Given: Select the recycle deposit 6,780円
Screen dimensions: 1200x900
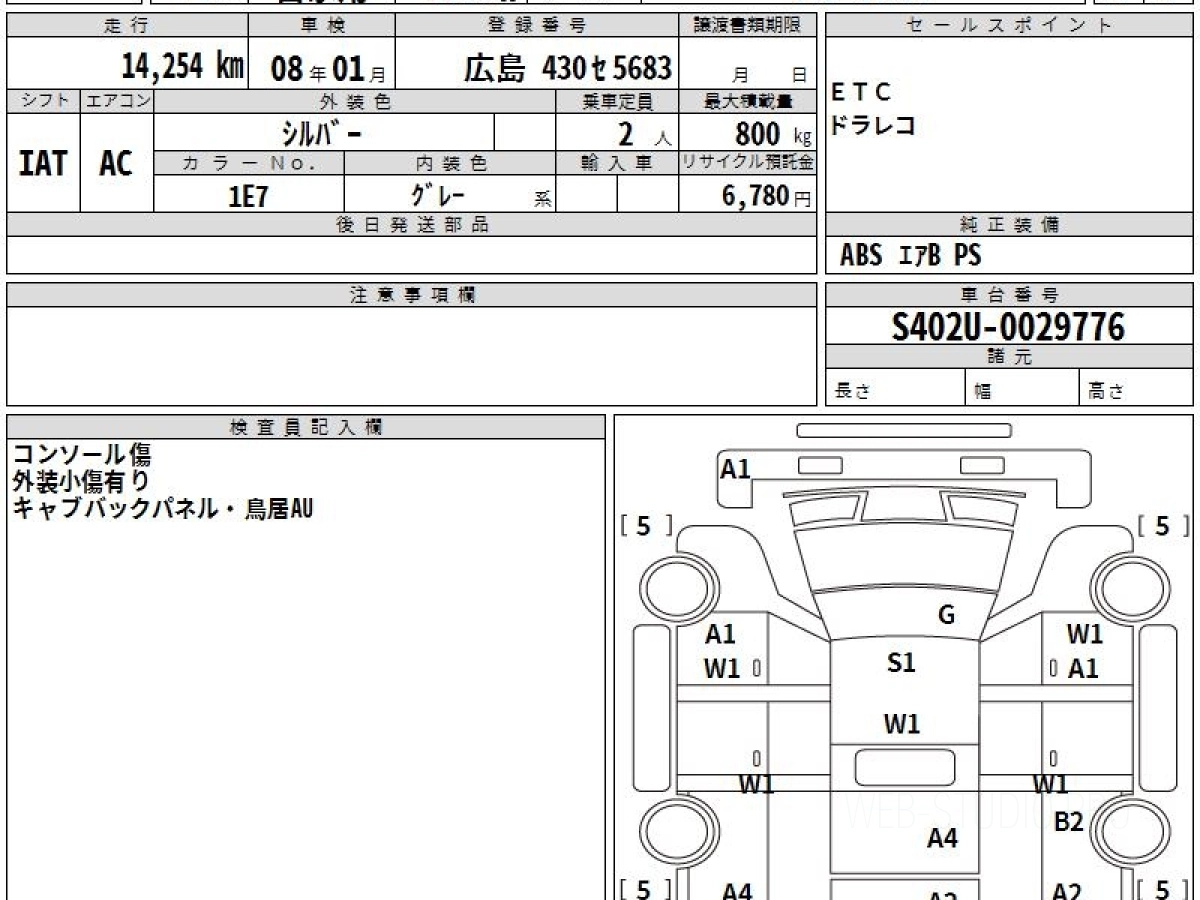Looking at the screenshot, I should point(767,196).
